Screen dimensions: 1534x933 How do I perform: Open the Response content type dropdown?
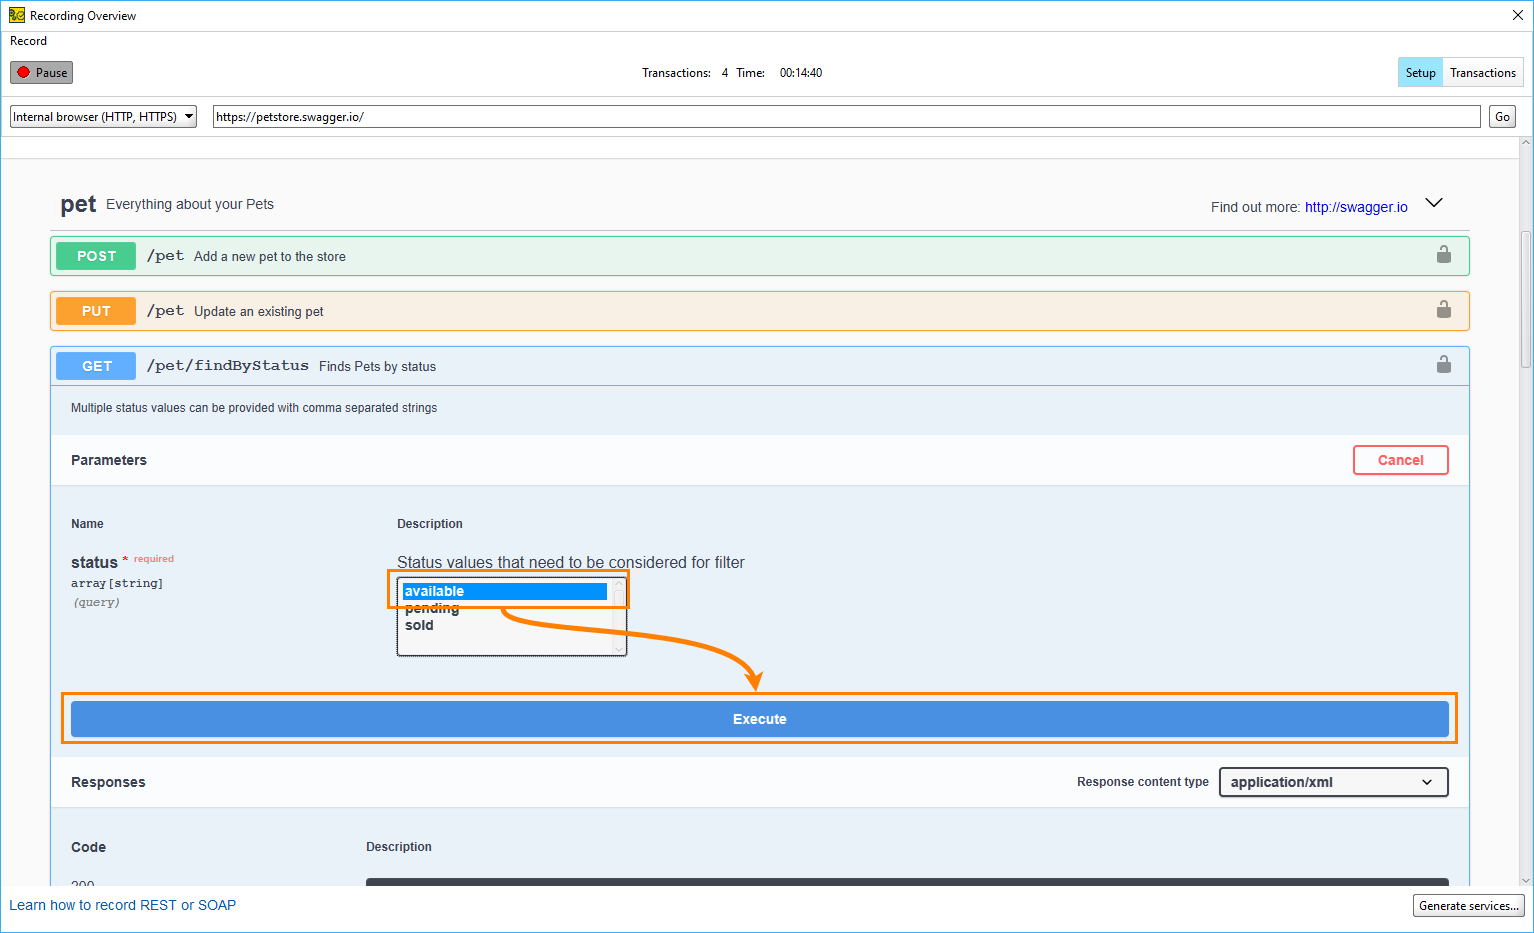click(1332, 781)
